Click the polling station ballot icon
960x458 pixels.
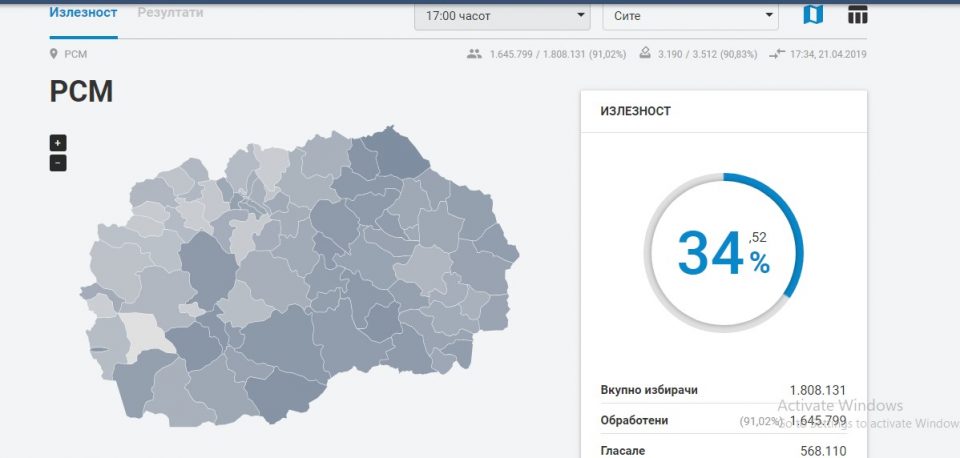click(x=645, y=53)
